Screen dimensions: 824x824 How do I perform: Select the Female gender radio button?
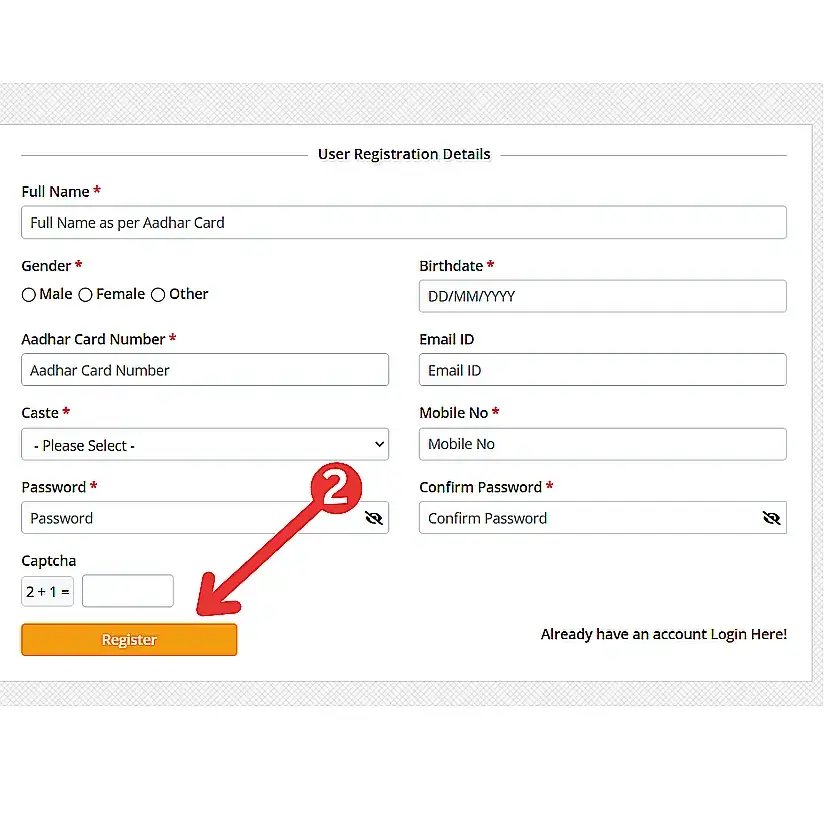click(85, 294)
